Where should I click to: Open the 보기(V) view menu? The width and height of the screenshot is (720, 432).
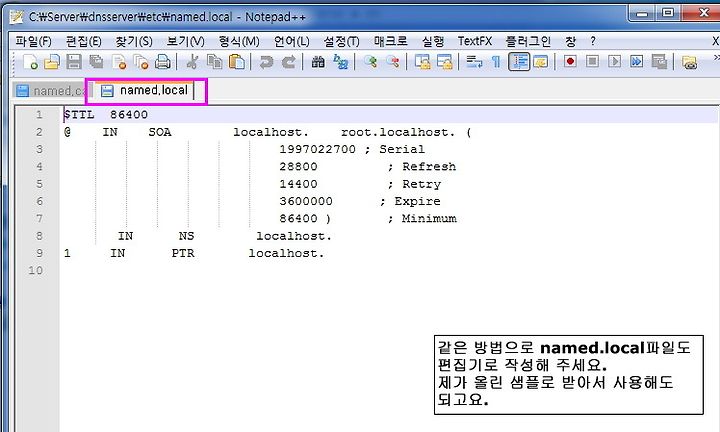click(185, 41)
